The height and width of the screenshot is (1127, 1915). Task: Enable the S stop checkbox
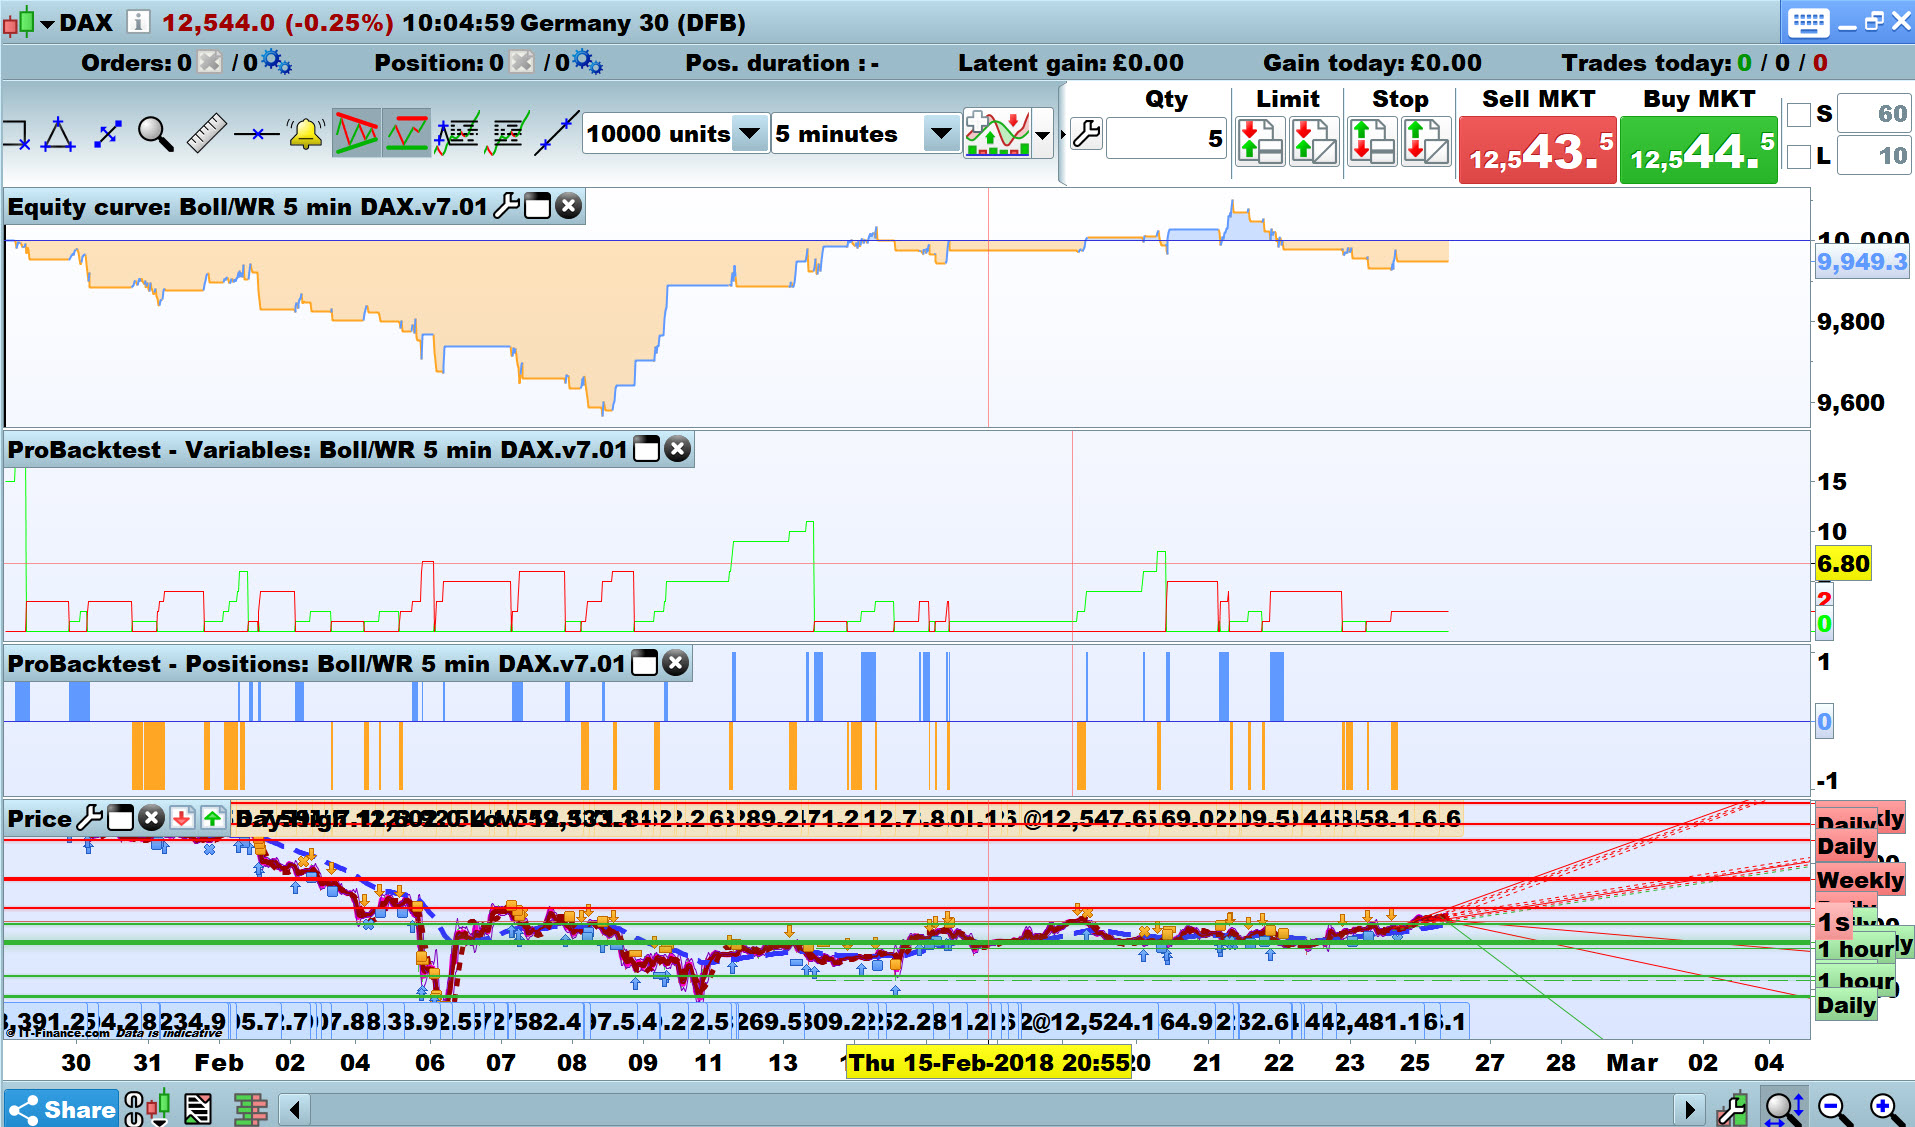pyautogui.click(x=1799, y=114)
